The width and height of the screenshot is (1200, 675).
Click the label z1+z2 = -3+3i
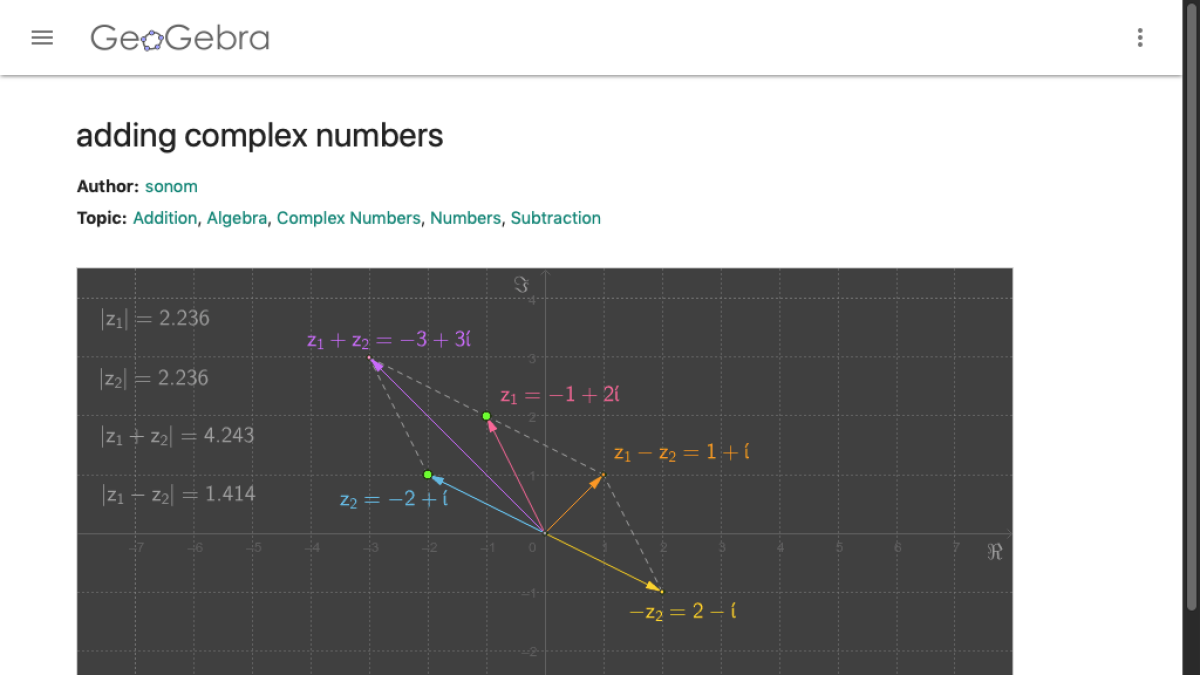[389, 340]
